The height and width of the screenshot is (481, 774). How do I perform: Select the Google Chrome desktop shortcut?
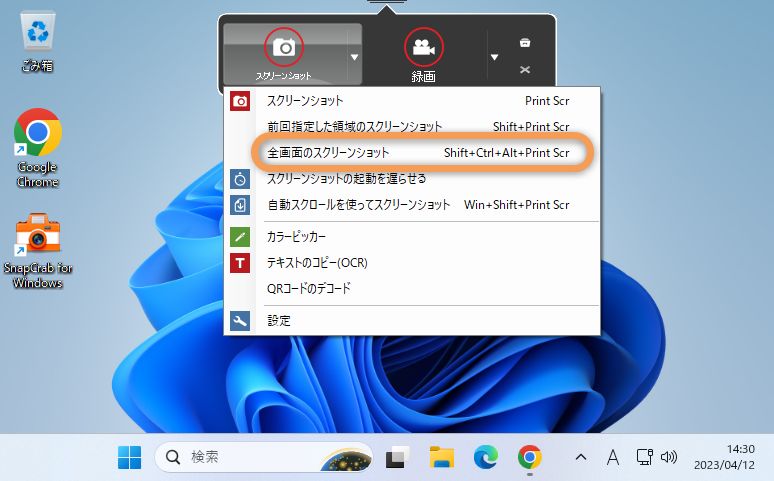[x=38, y=148]
